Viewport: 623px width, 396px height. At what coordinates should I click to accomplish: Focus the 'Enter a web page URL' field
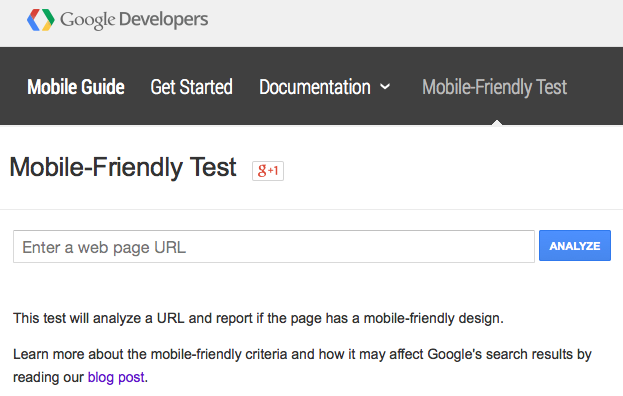pyautogui.click(x=274, y=247)
